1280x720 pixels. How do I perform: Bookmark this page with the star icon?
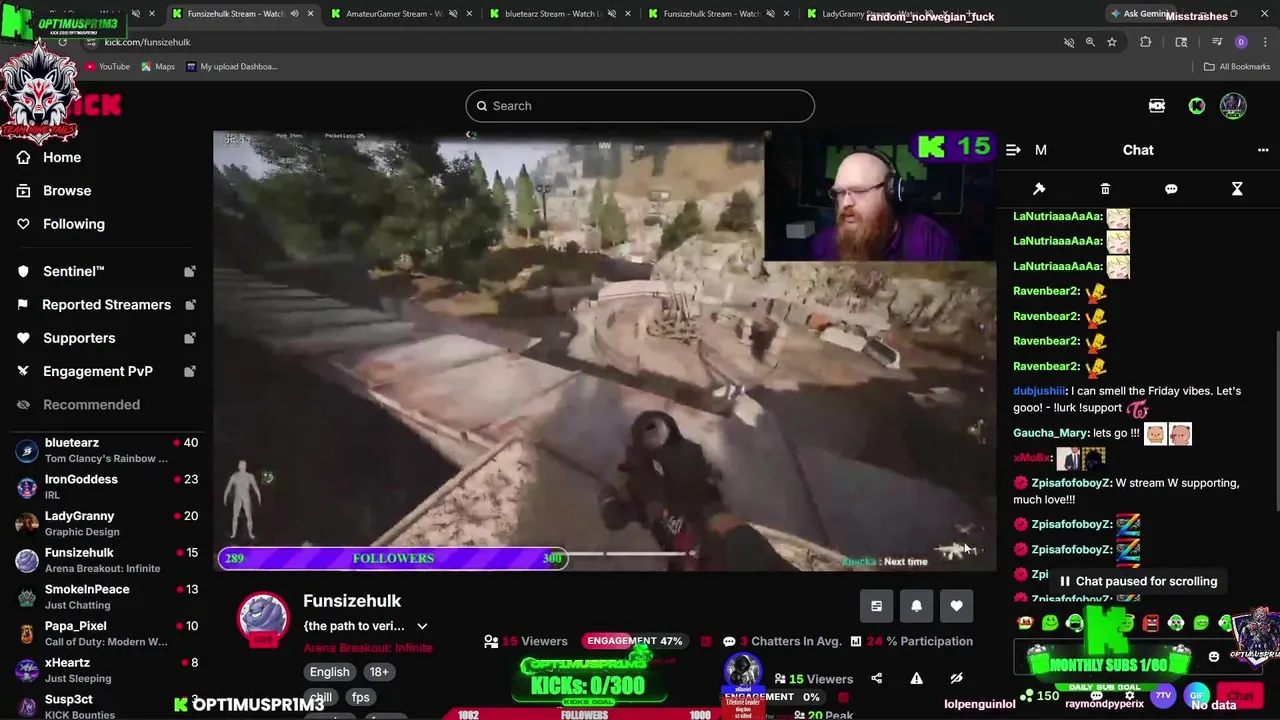click(1111, 42)
